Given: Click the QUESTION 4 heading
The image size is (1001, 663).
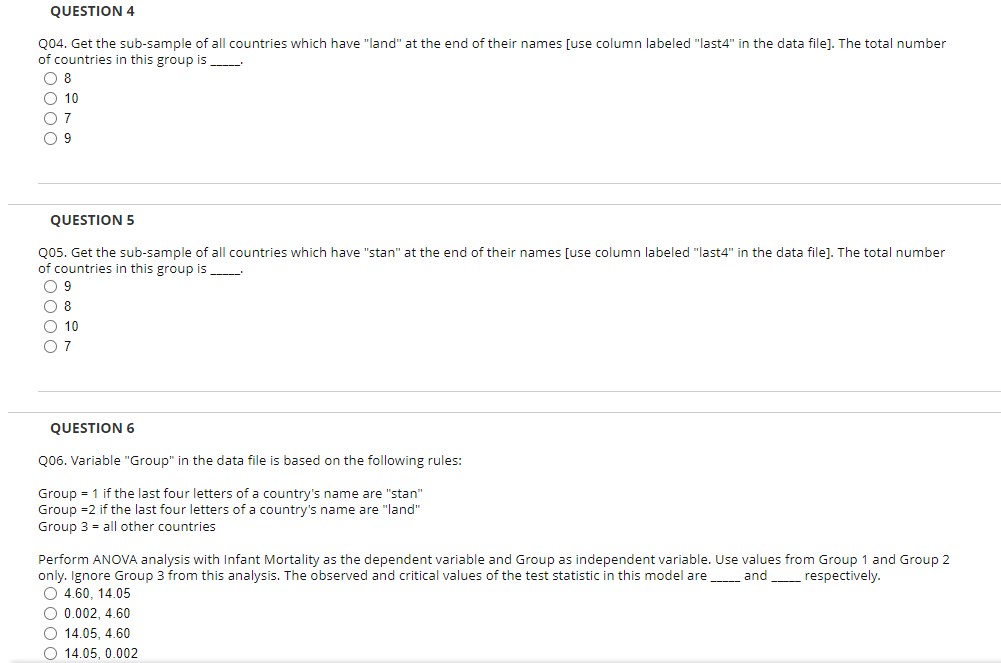Looking at the screenshot, I should click(92, 11).
